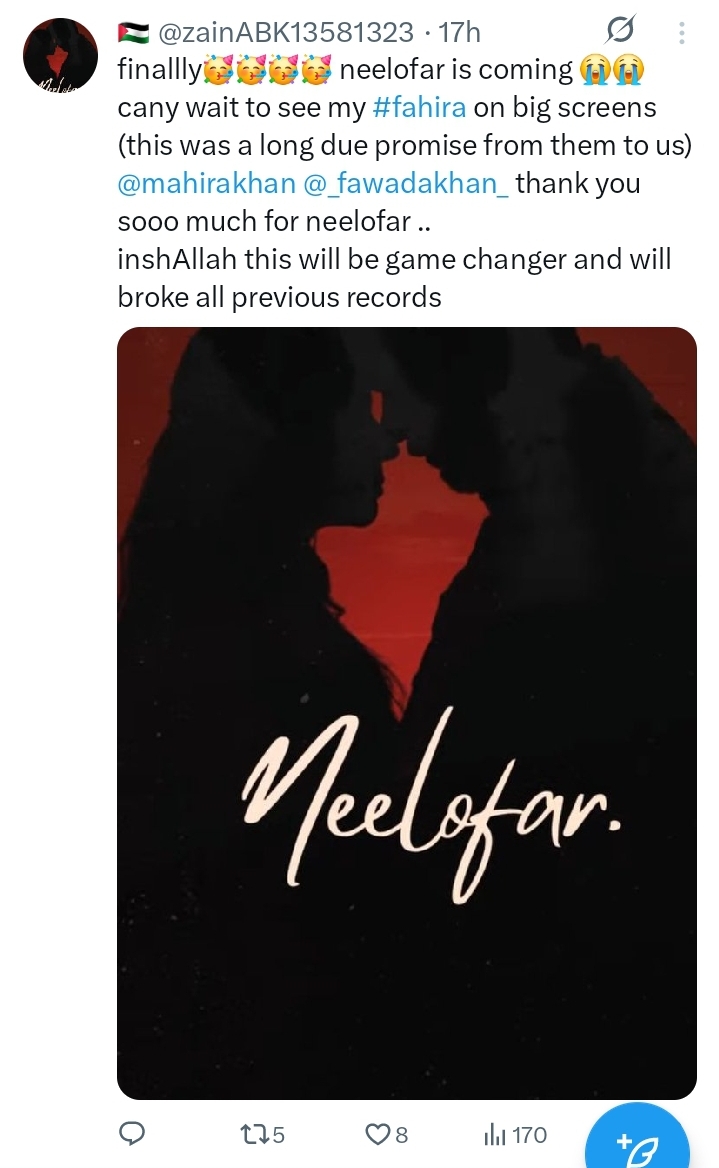Screen dimensions: 719x1168
Task: Click the retweet count of 5
Action: coord(278,1134)
